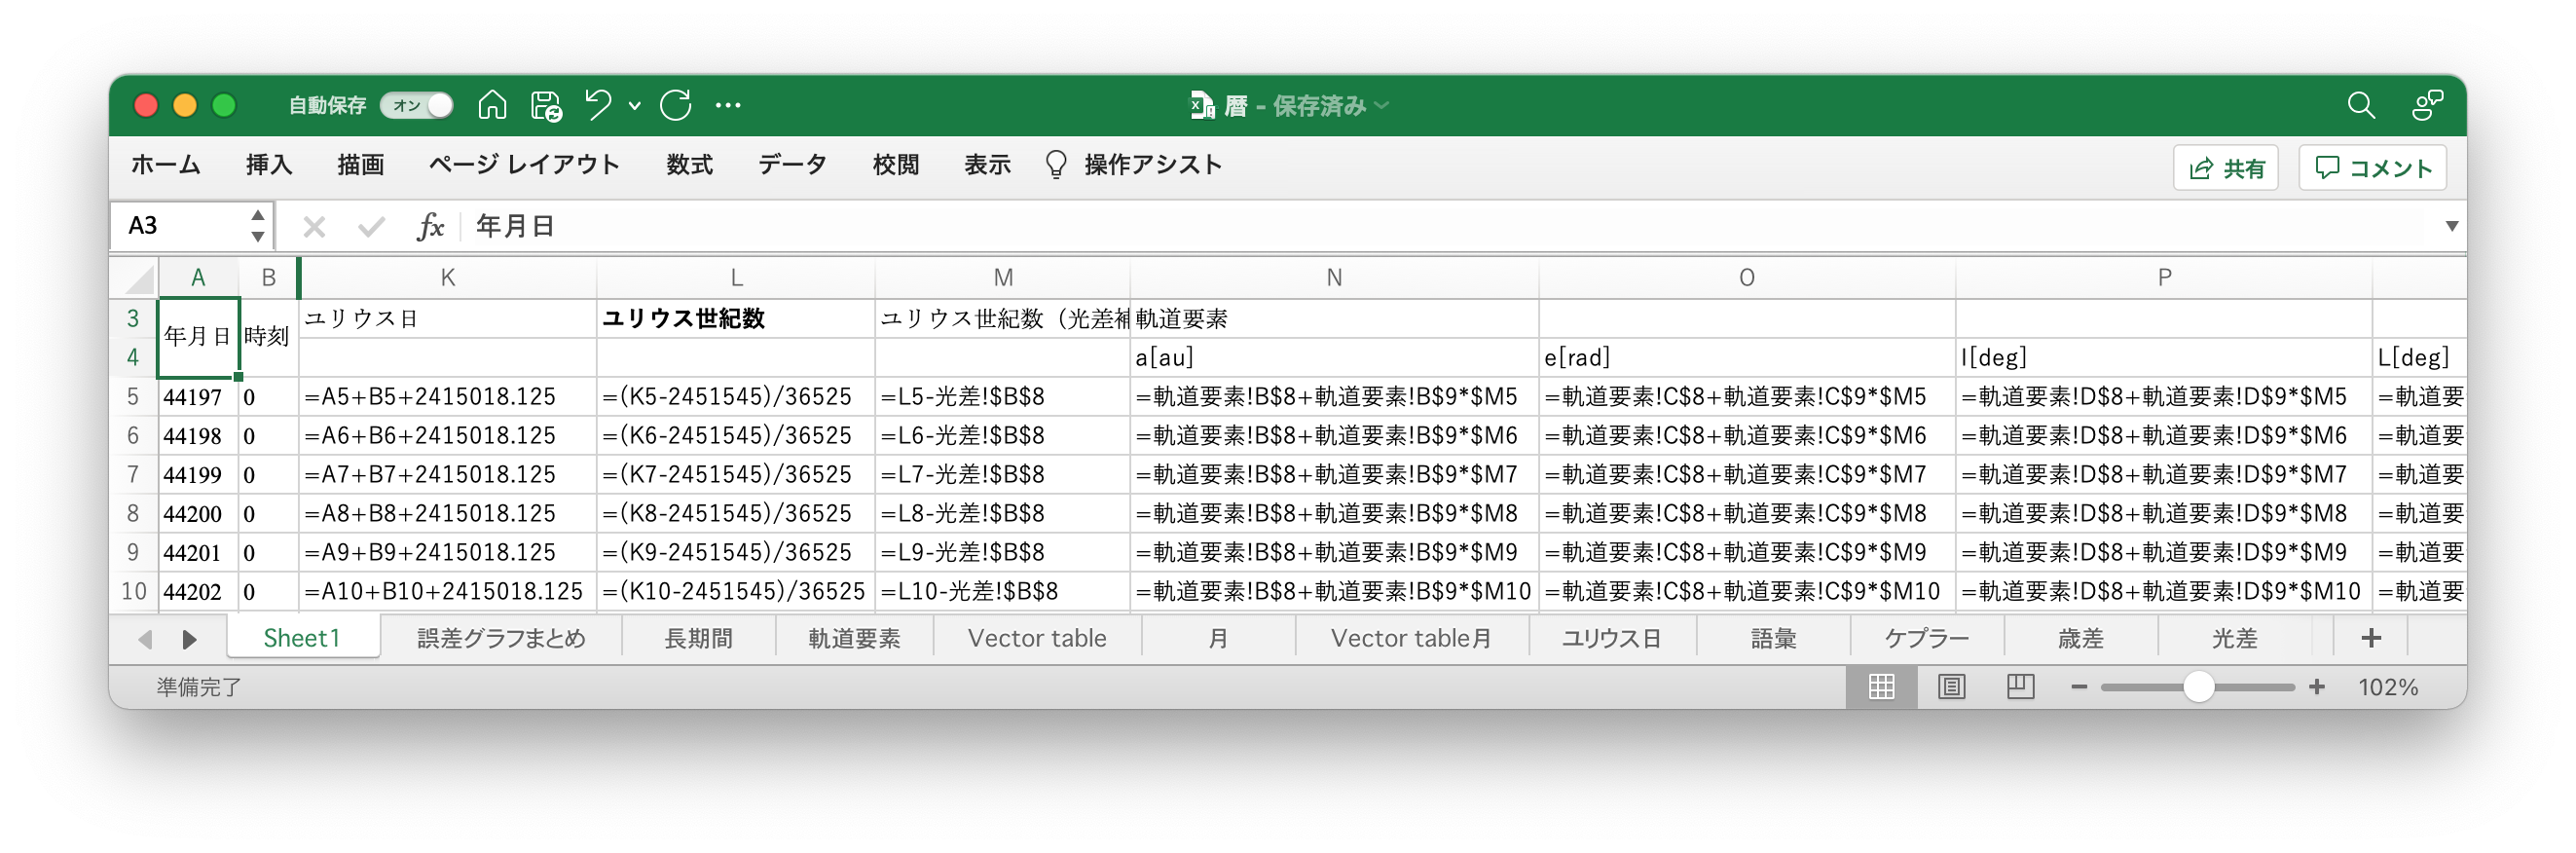Screen dimensions: 2576x853
Task: Click the e[rad] header cell
Action: tap(1746, 358)
